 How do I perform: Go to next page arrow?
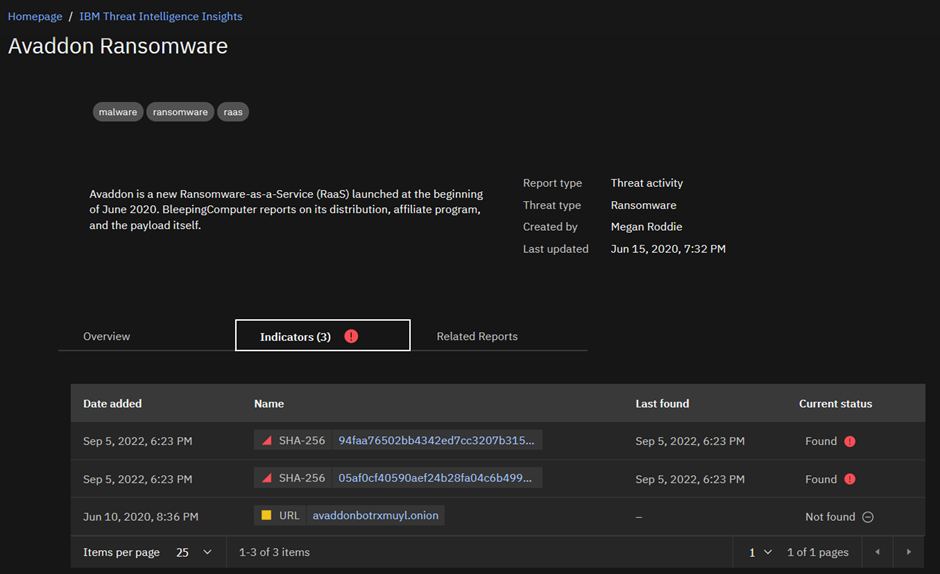(x=909, y=552)
